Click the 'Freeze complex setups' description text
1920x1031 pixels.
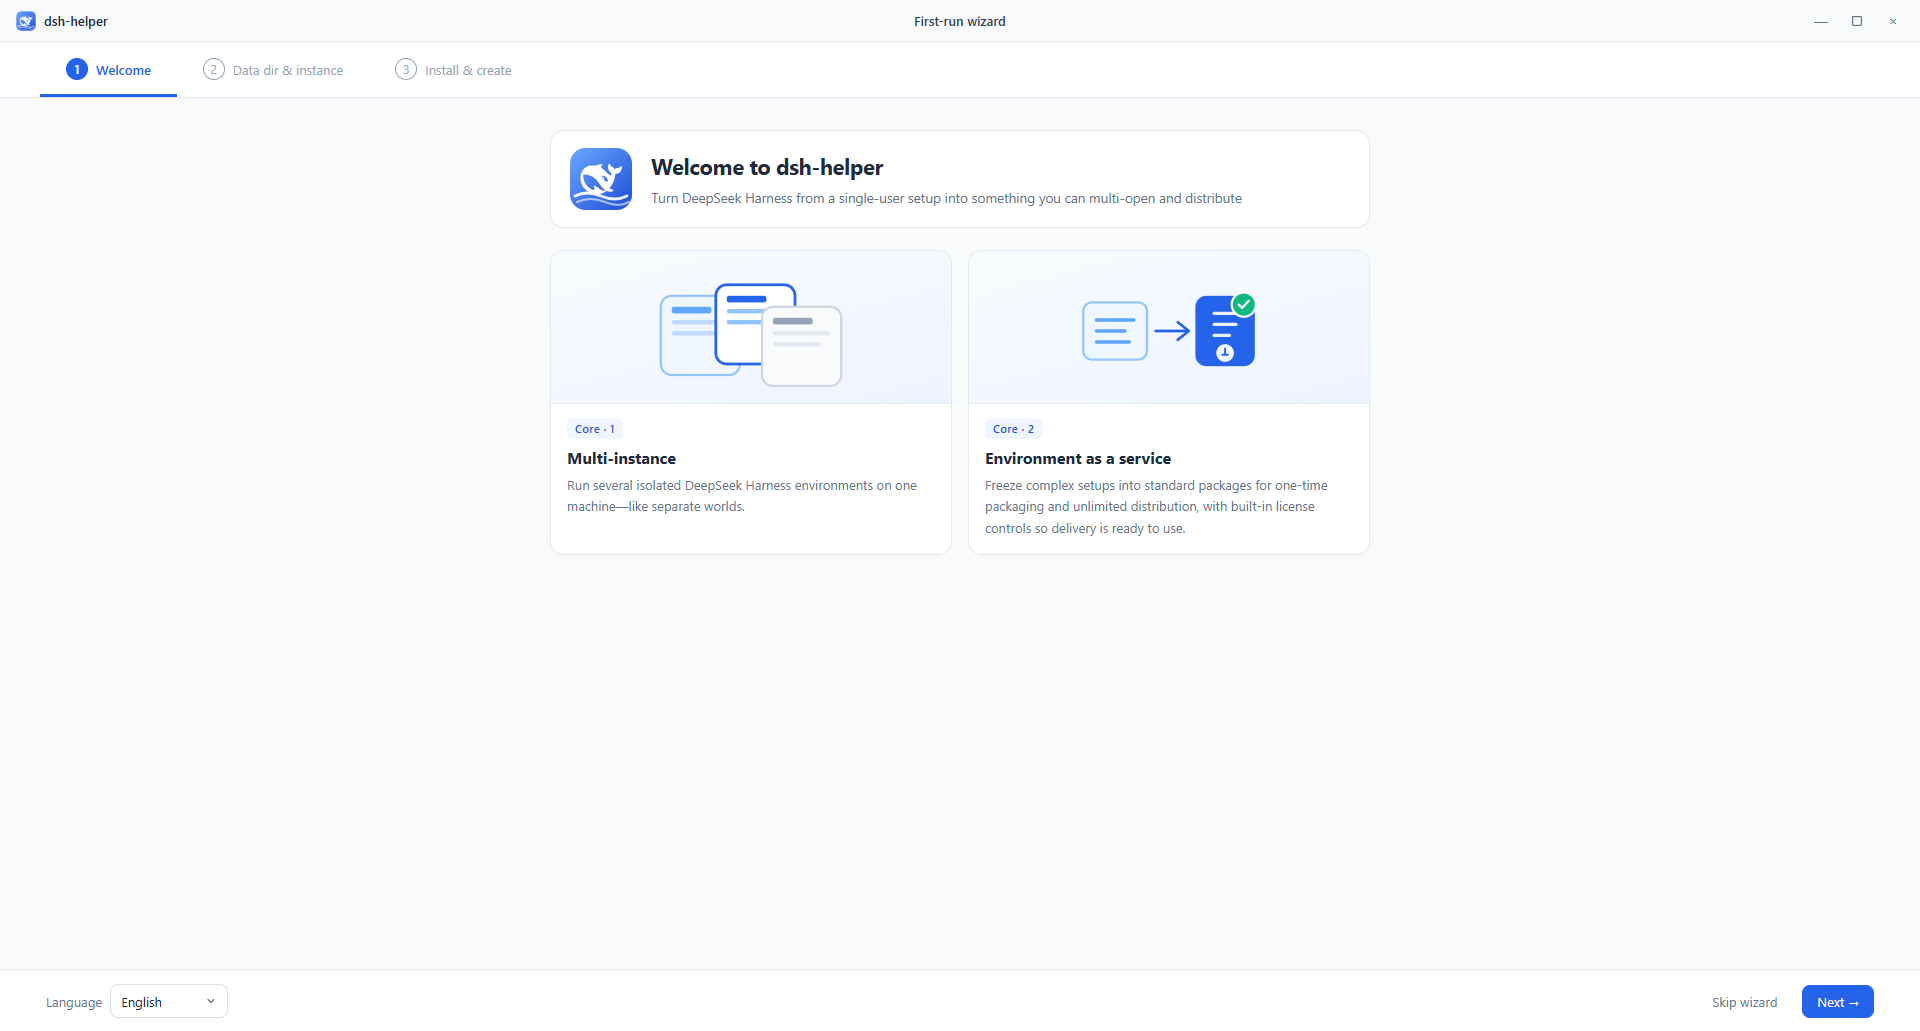click(x=1156, y=507)
